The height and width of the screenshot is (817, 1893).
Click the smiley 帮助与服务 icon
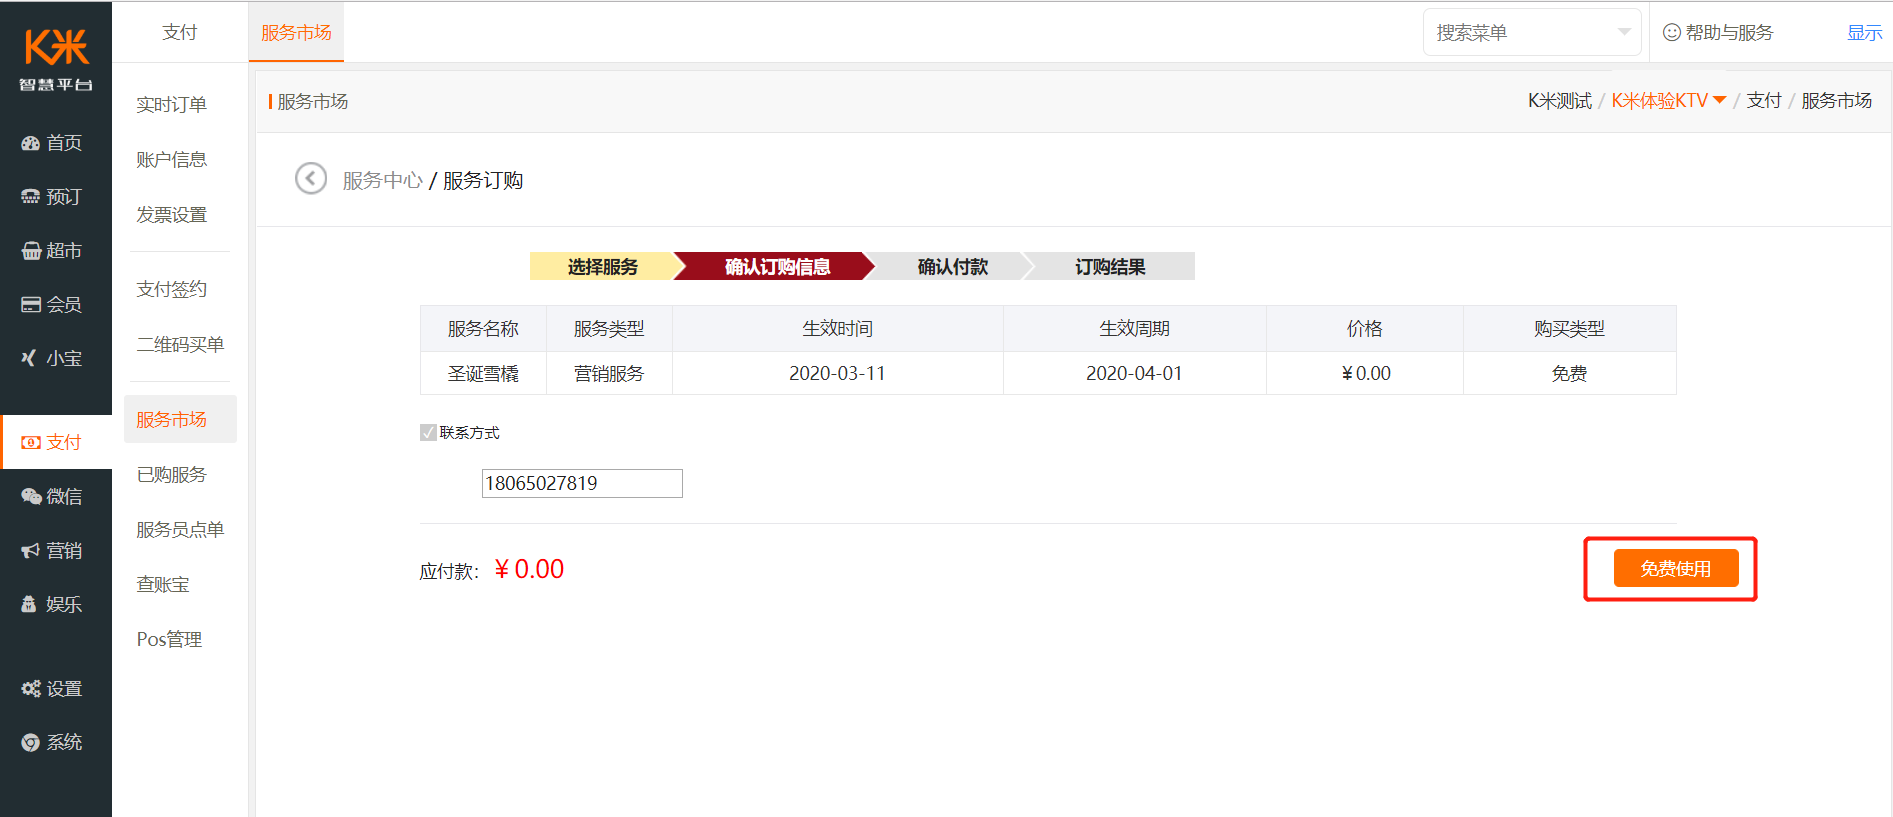coord(1671,33)
